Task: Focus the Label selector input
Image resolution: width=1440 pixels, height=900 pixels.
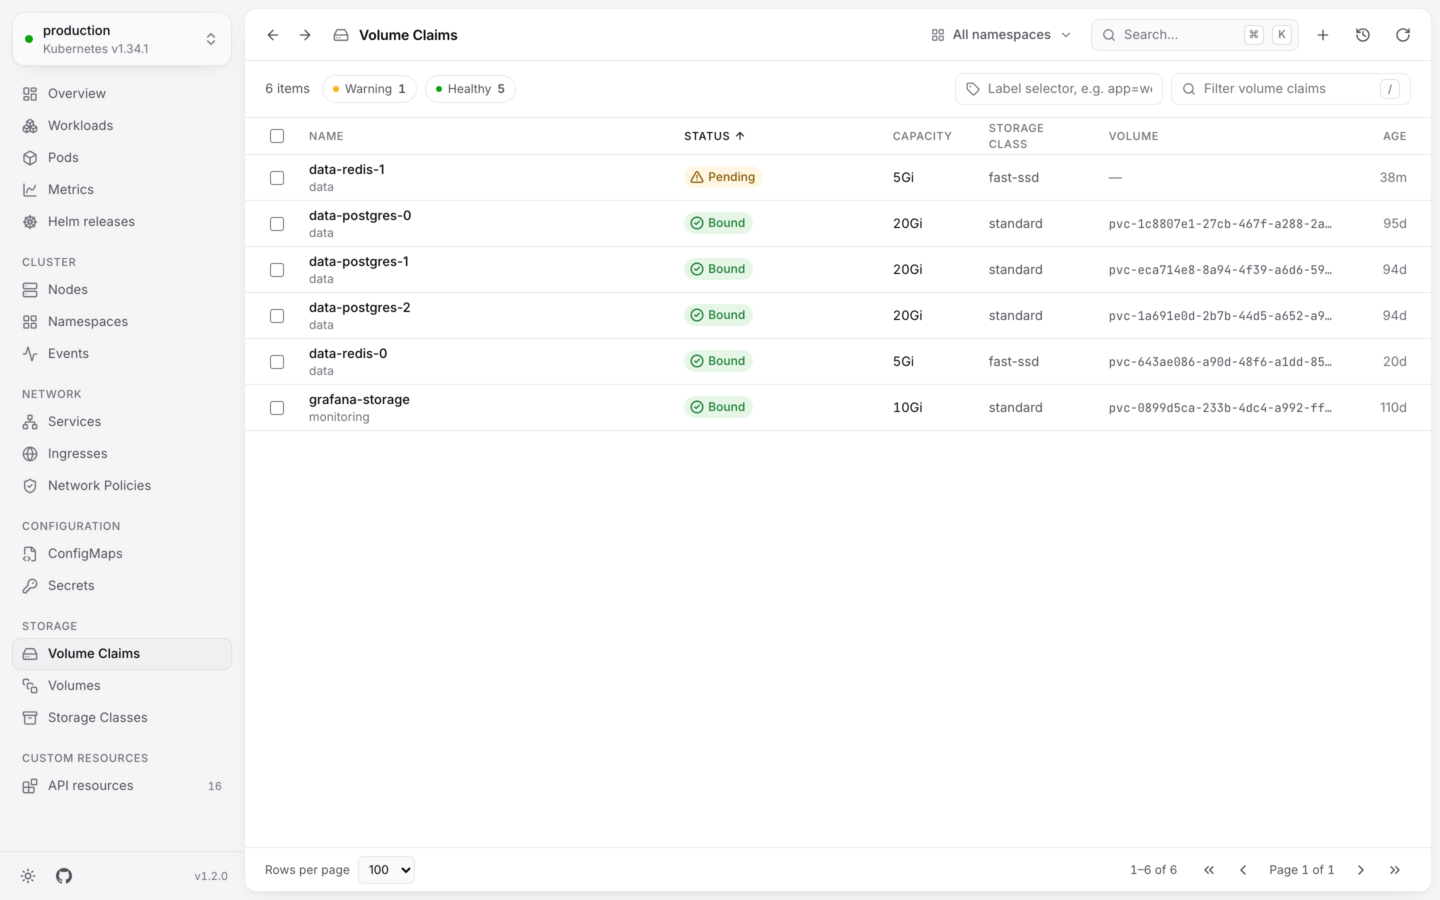Action: click(x=1059, y=89)
